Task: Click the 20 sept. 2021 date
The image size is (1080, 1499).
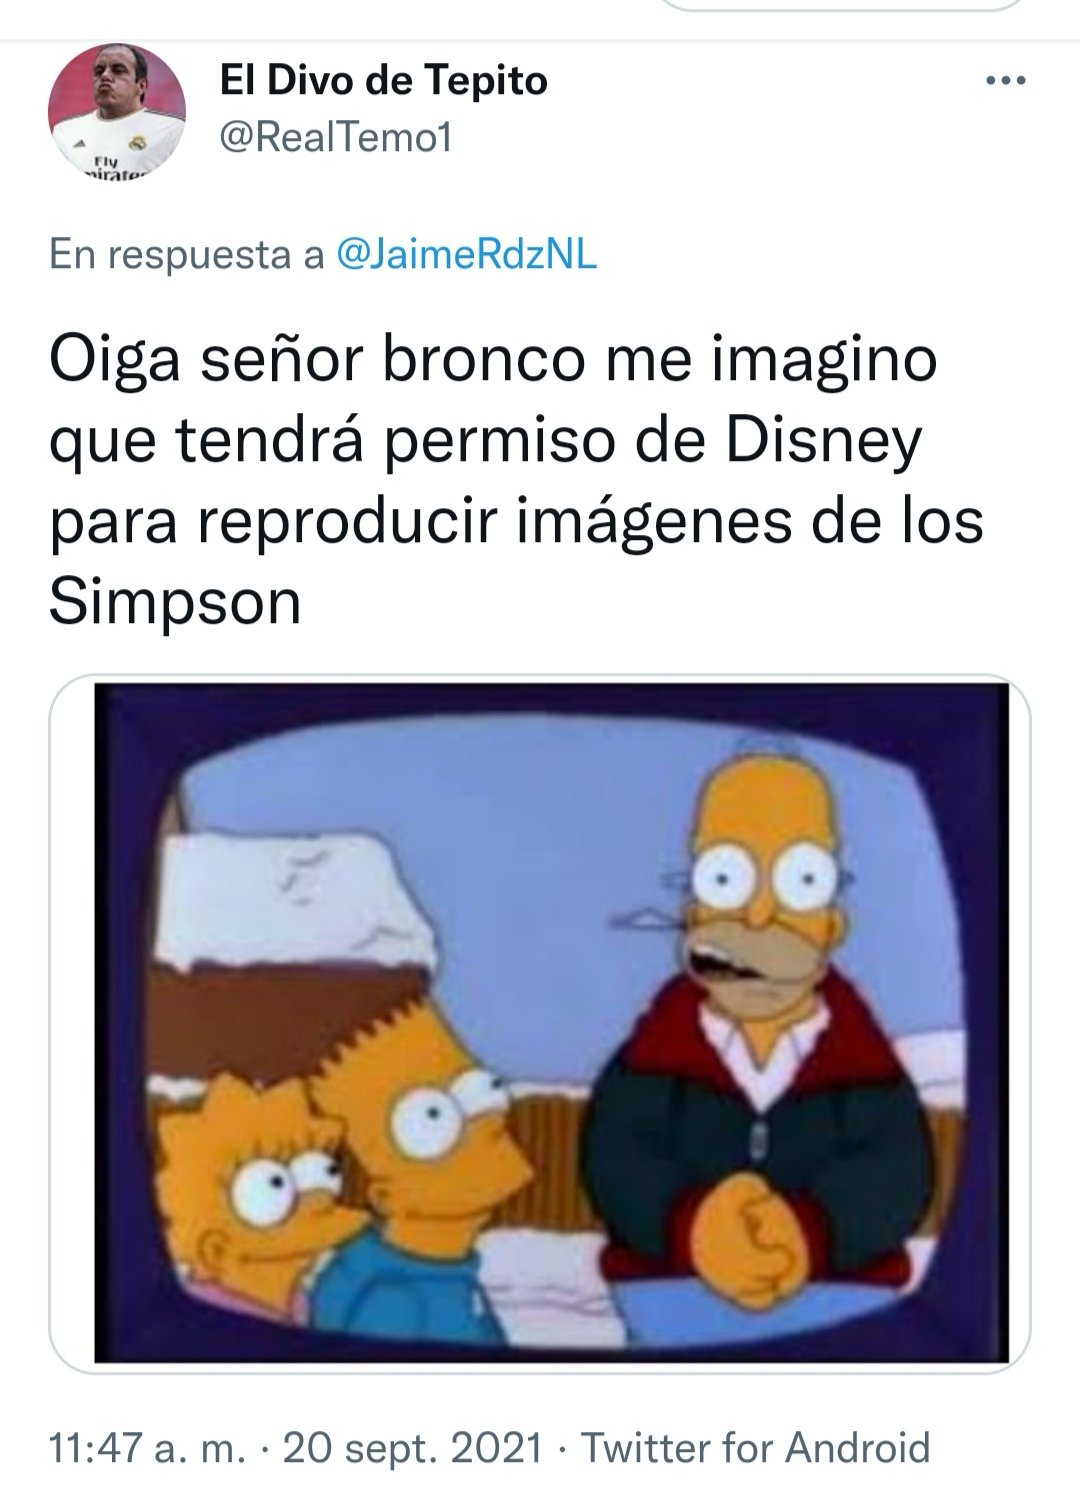Action: click(414, 1447)
